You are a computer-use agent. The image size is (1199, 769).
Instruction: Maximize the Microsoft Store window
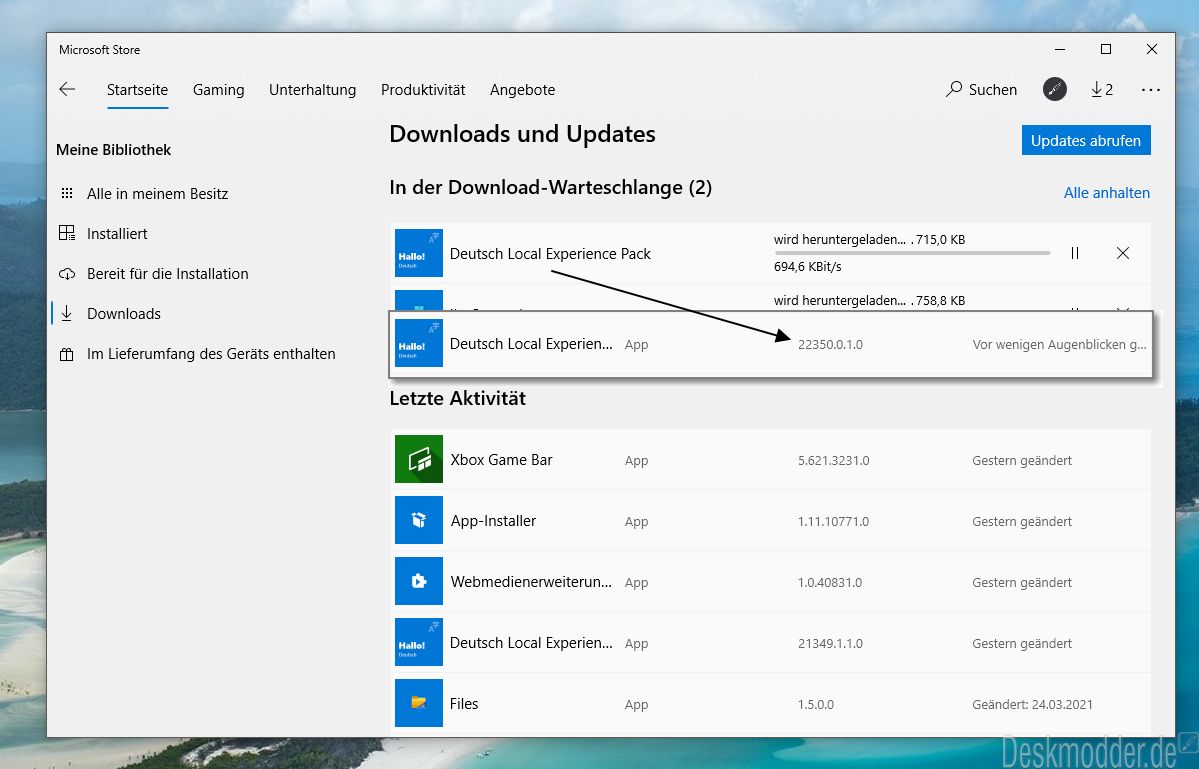coord(1106,49)
